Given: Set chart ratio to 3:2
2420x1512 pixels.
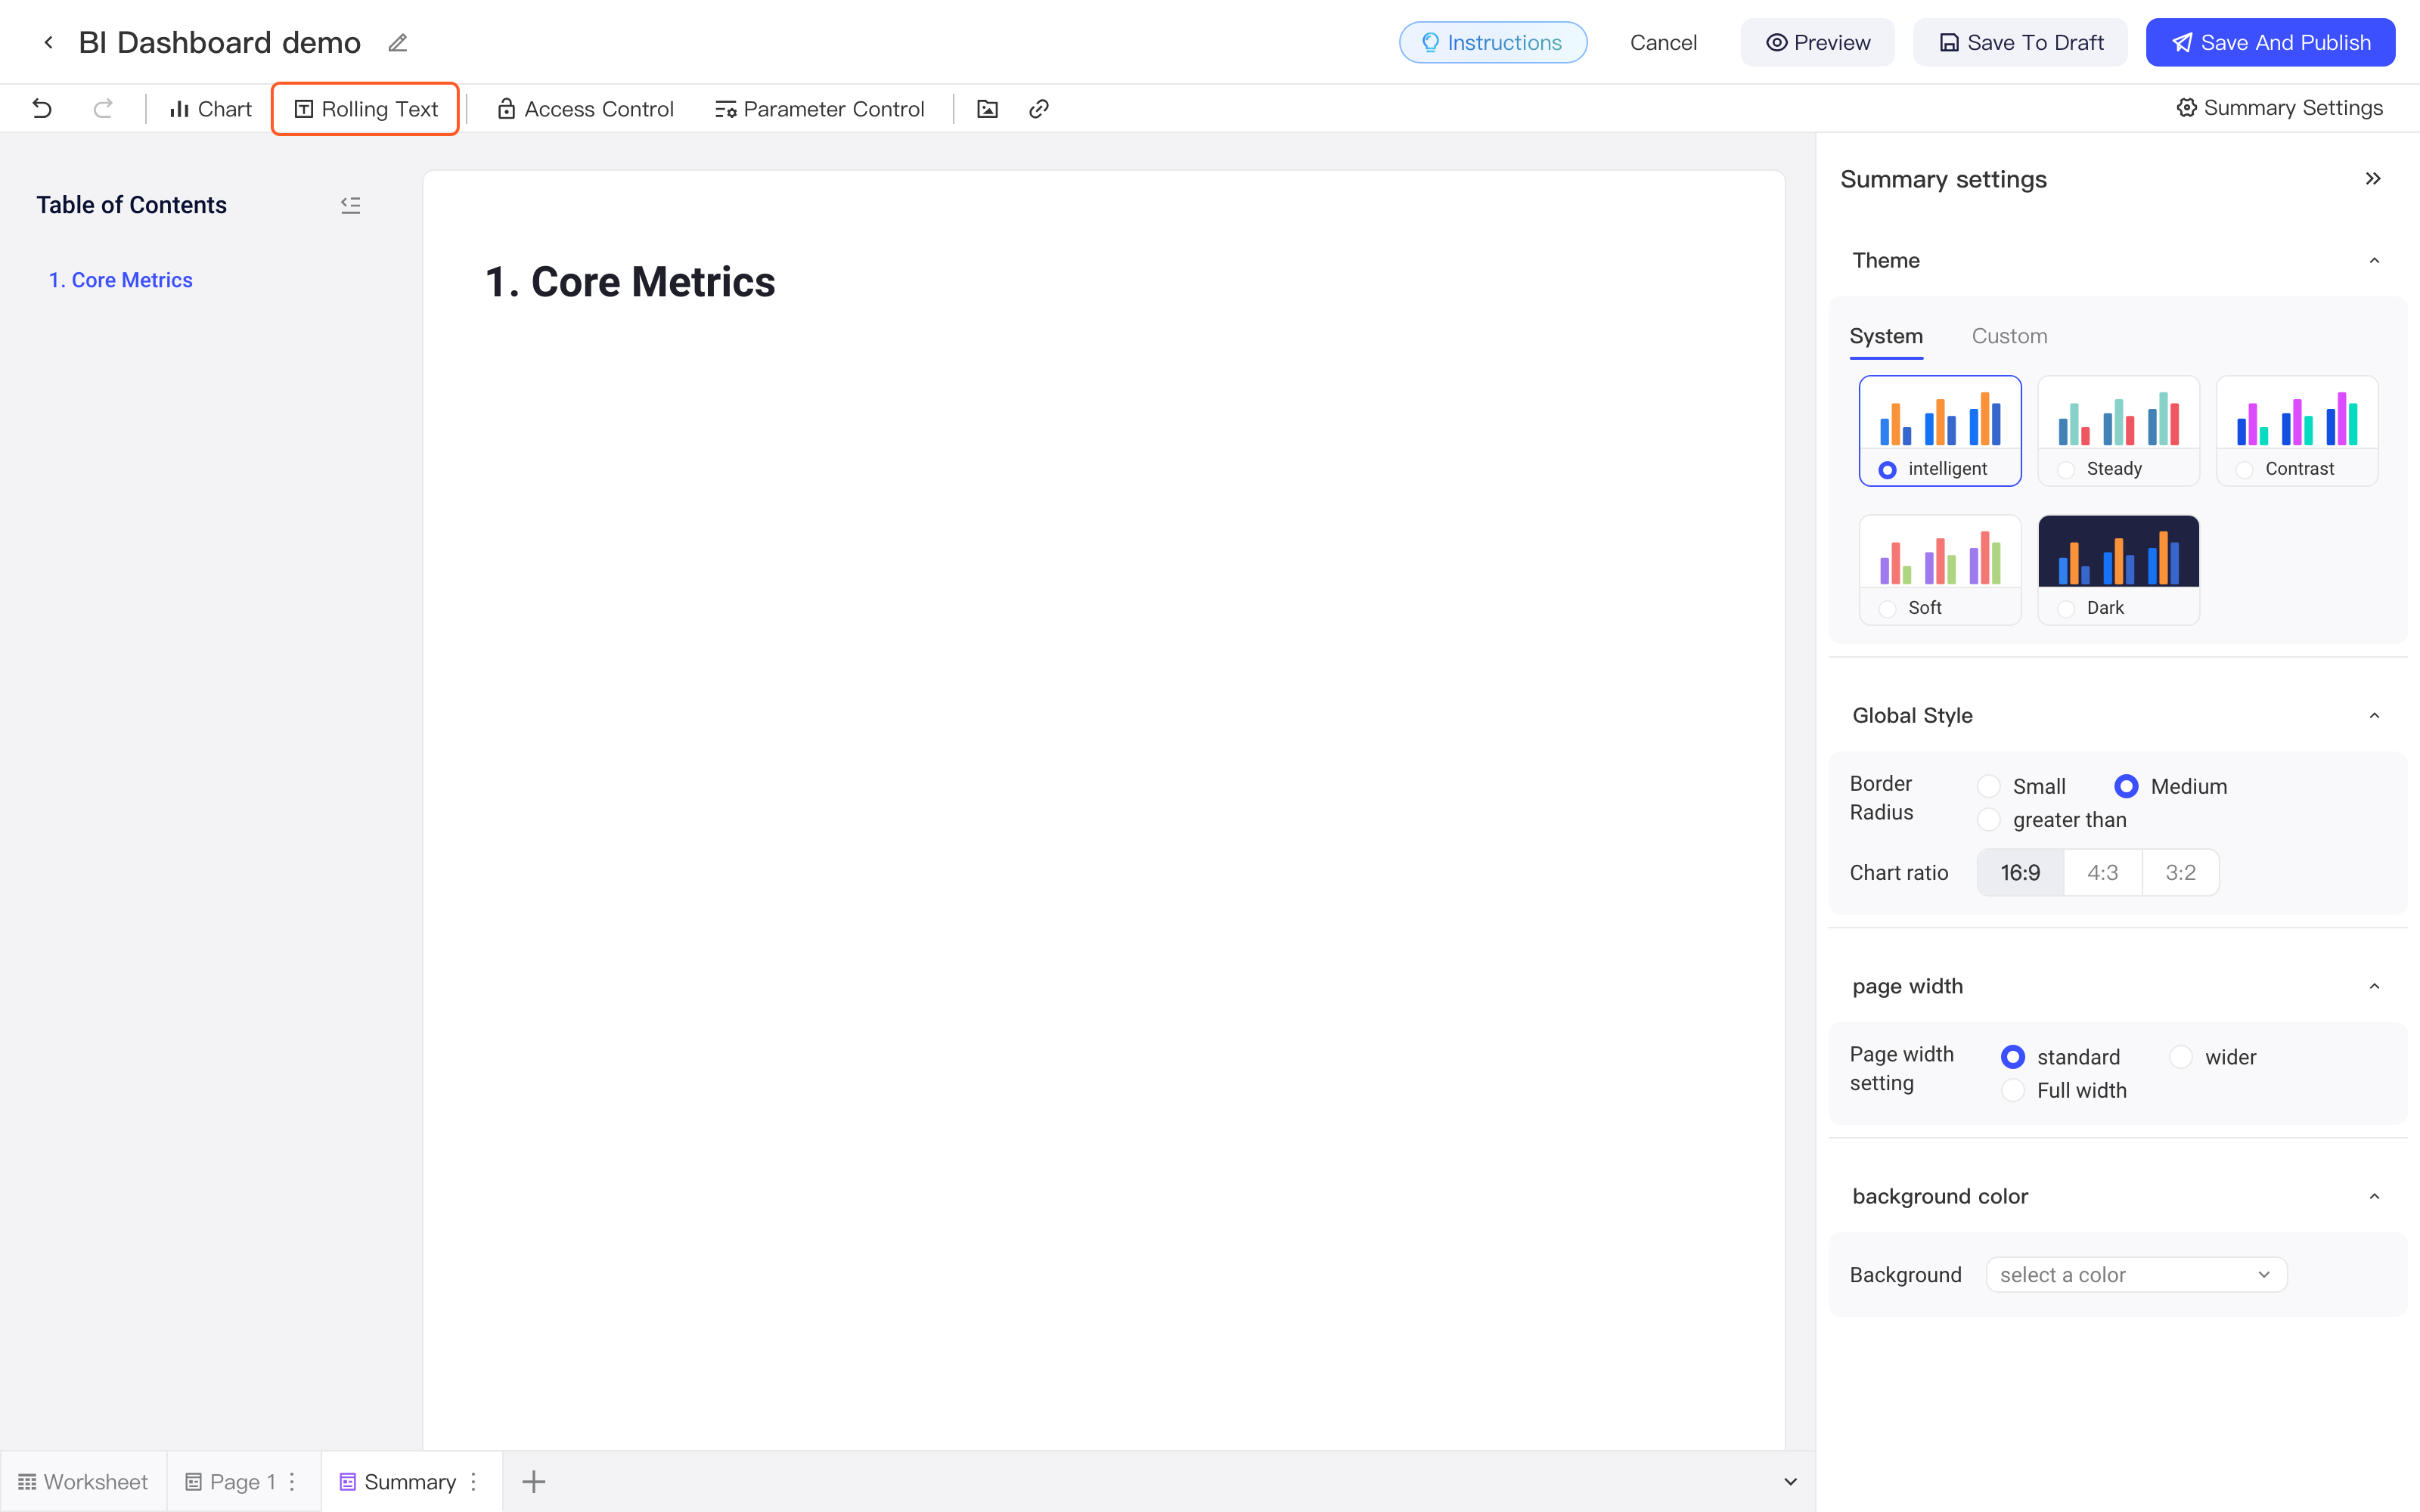Looking at the screenshot, I should [2180, 872].
